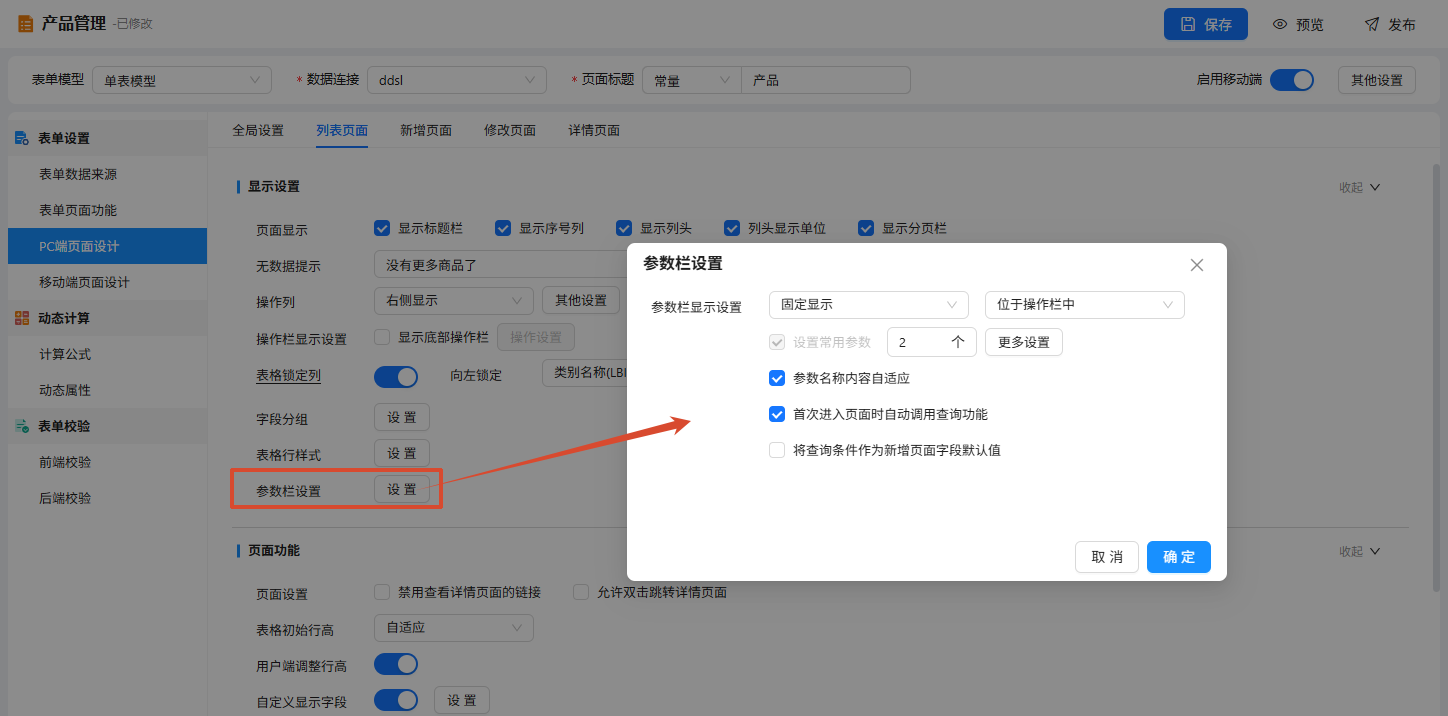Open 其他设置 in top bar
This screenshot has height=716, width=1448.
(x=1377, y=80)
